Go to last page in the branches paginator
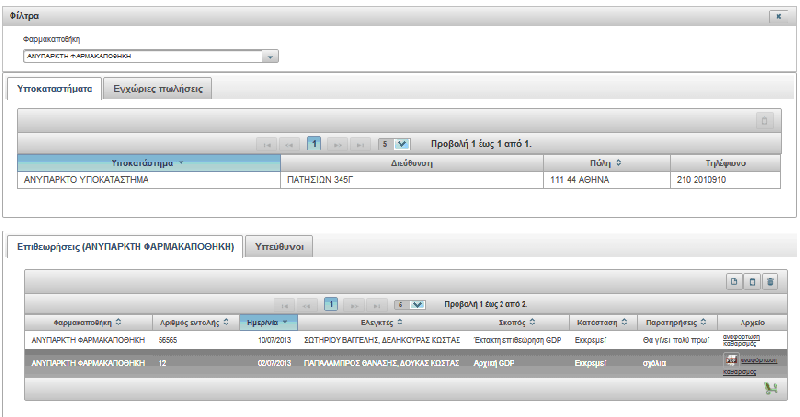This screenshot has height=417, width=800. (x=360, y=144)
